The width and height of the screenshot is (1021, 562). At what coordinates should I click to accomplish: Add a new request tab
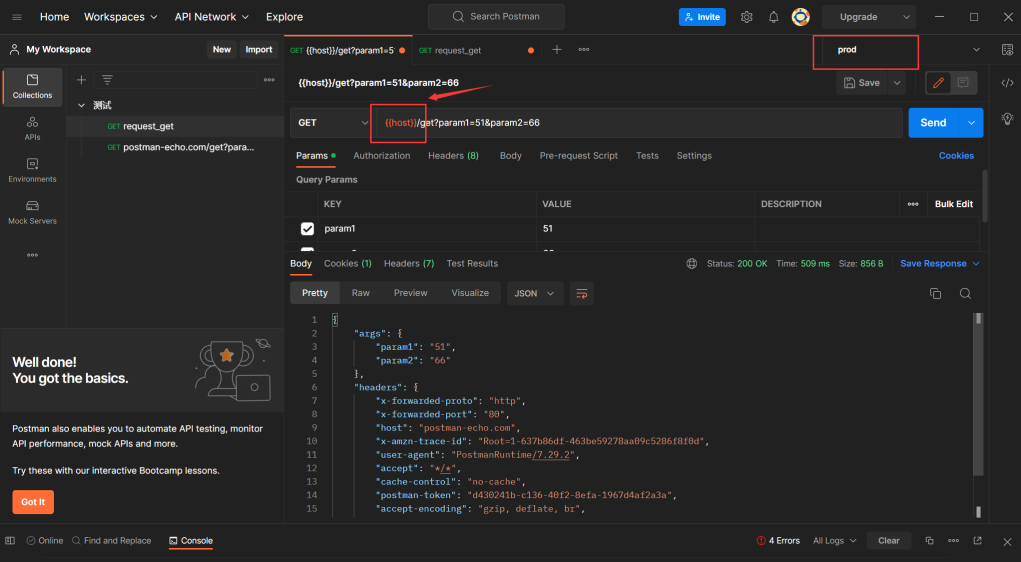click(557, 49)
